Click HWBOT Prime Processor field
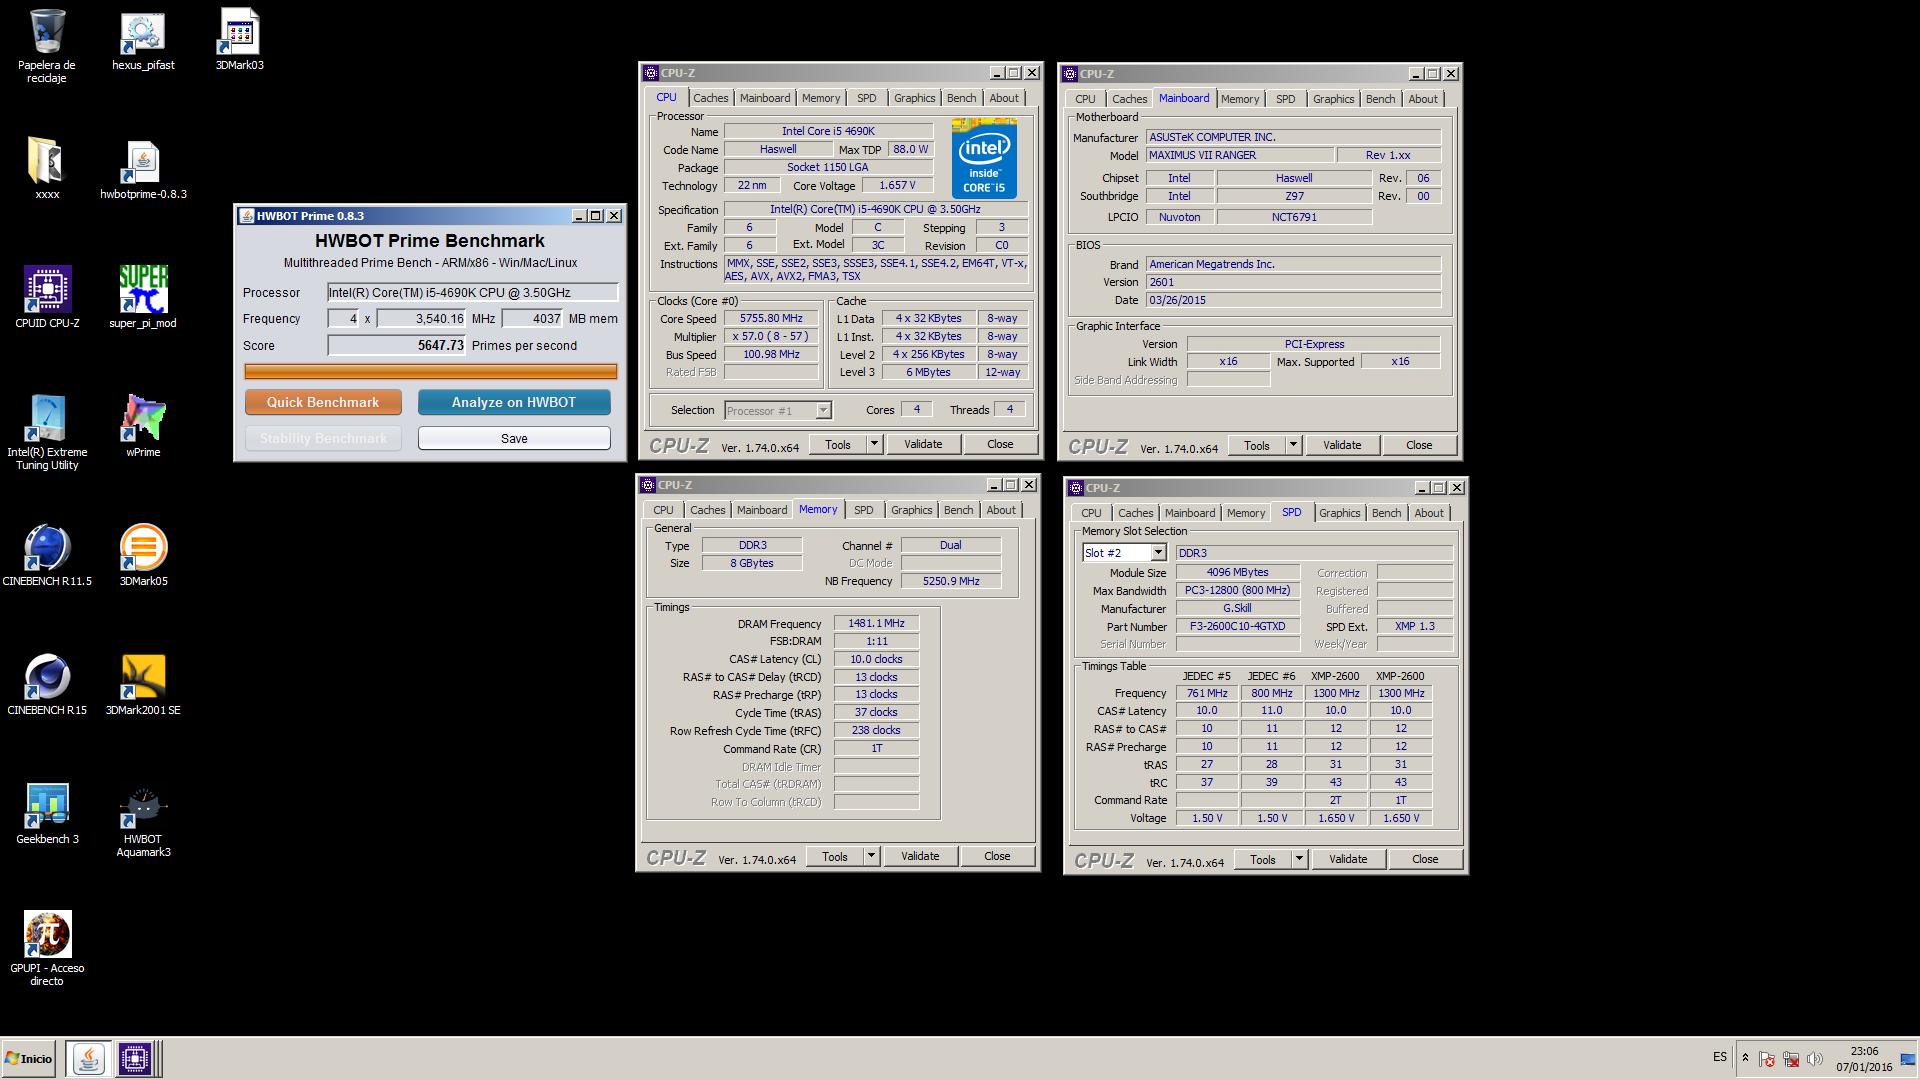 tap(472, 292)
